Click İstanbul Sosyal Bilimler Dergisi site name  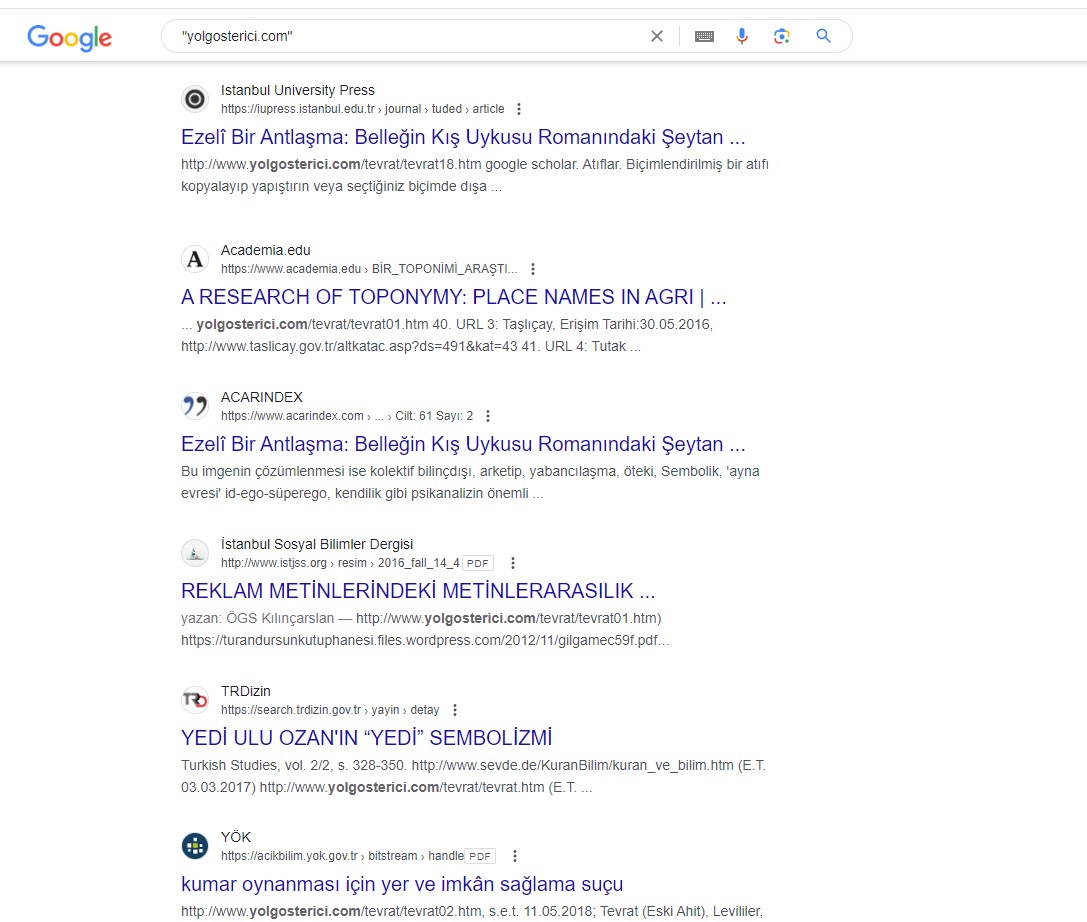(x=317, y=544)
